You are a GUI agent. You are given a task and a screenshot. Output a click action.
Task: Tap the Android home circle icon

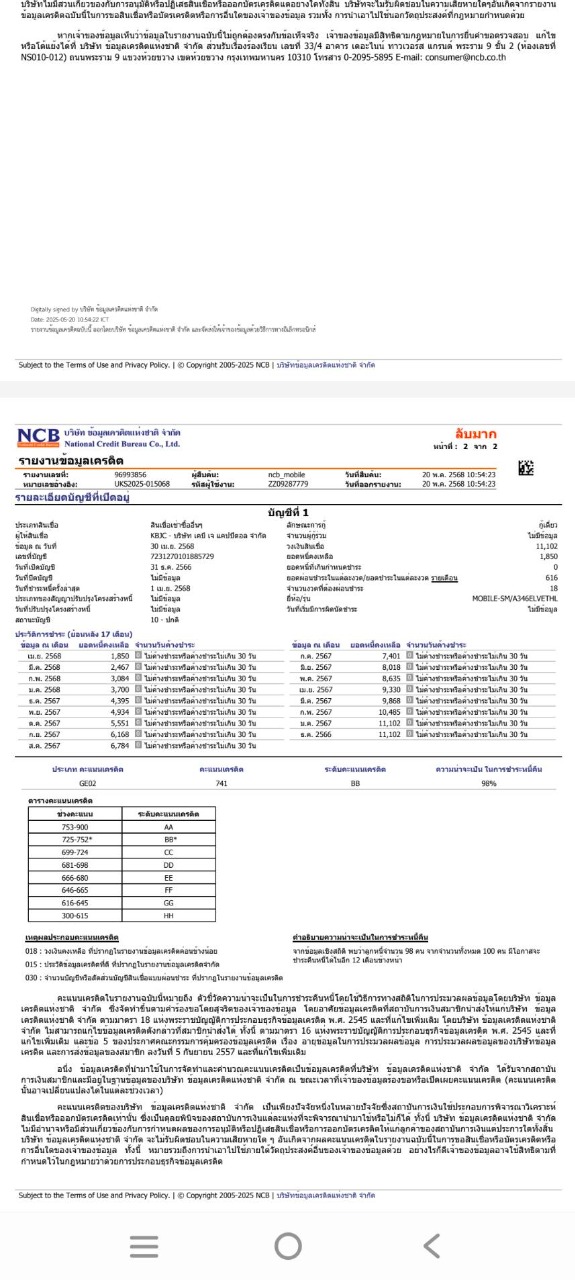tap(288, 1245)
